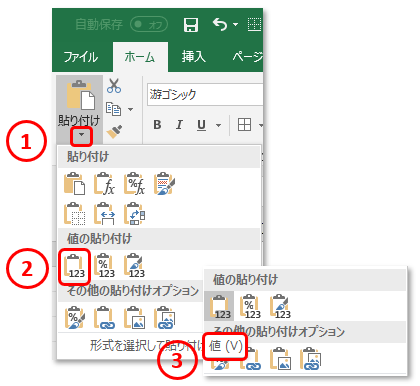Image resolution: width=420 pixels, height=386 pixels.
Task: Click the Copy icon
Action: (x=113, y=109)
